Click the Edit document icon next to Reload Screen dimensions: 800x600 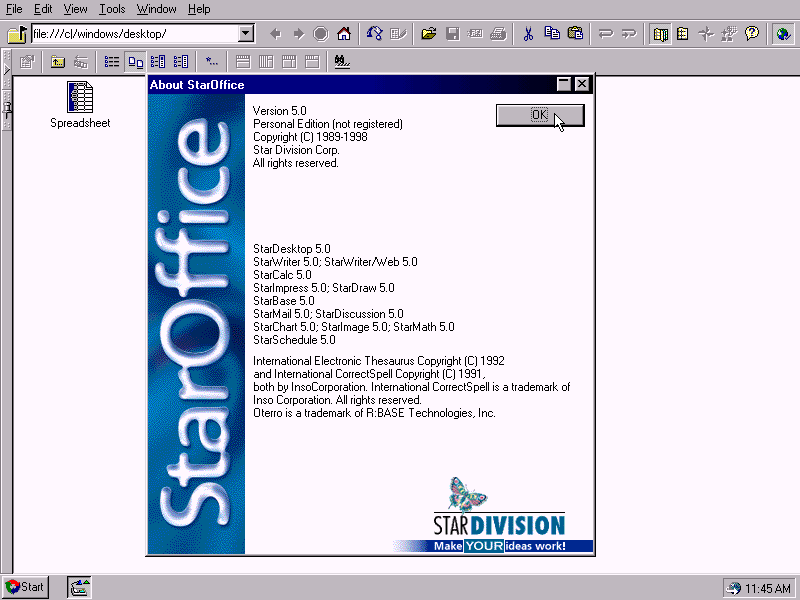point(398,34)
